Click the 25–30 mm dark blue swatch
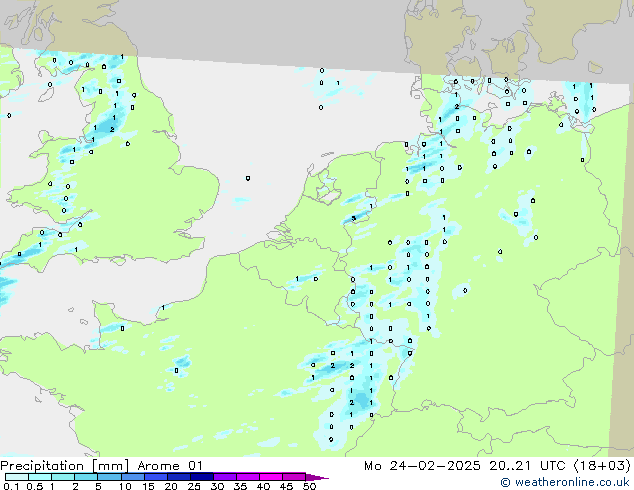Screen dimensions: 634x490 click(x=201, y=477)
